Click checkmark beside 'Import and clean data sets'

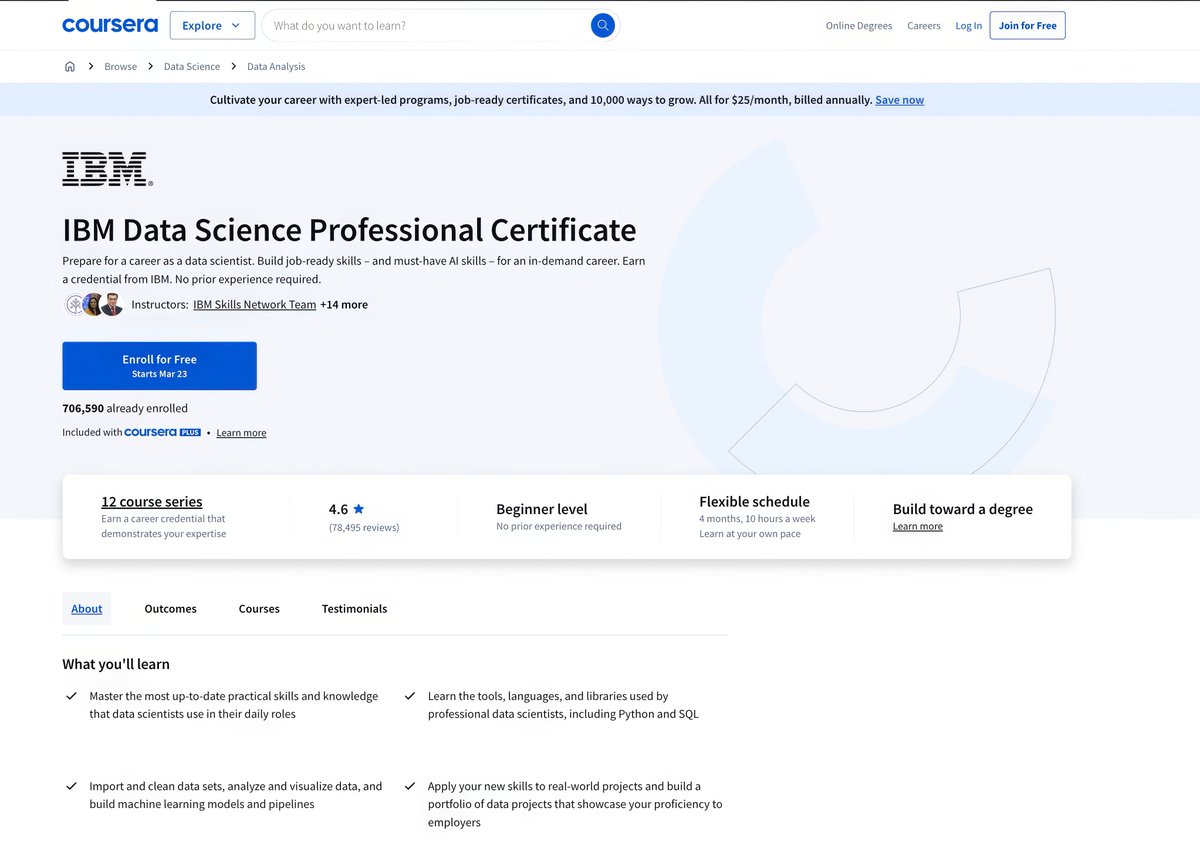(72, 787)
